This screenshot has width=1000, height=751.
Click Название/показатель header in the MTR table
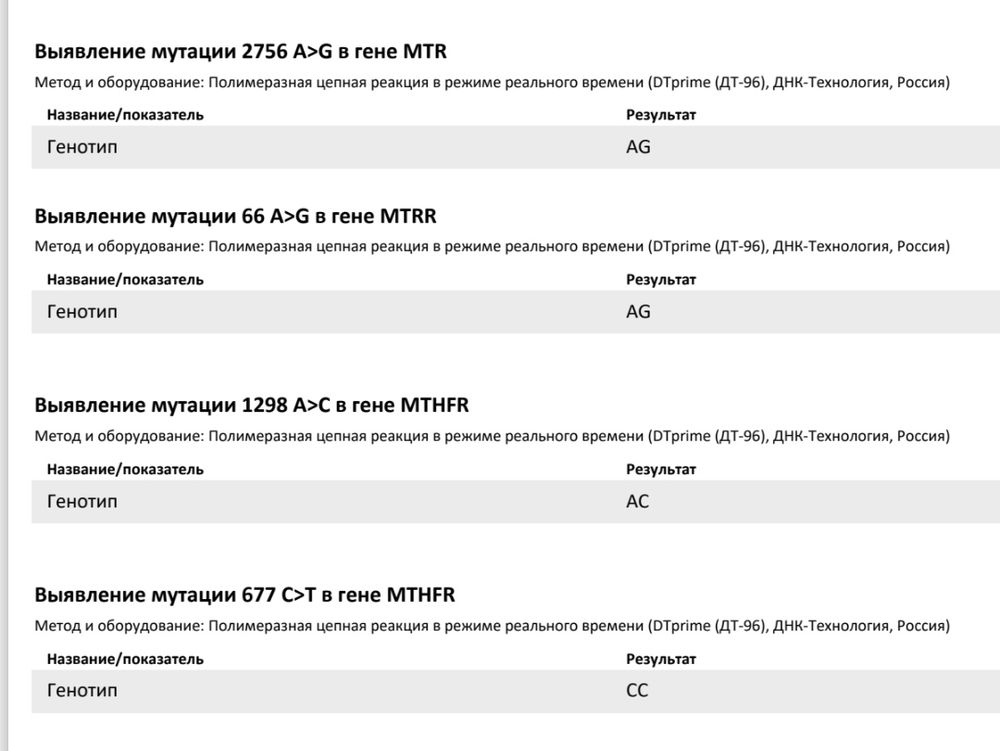[x=125, y=115]
